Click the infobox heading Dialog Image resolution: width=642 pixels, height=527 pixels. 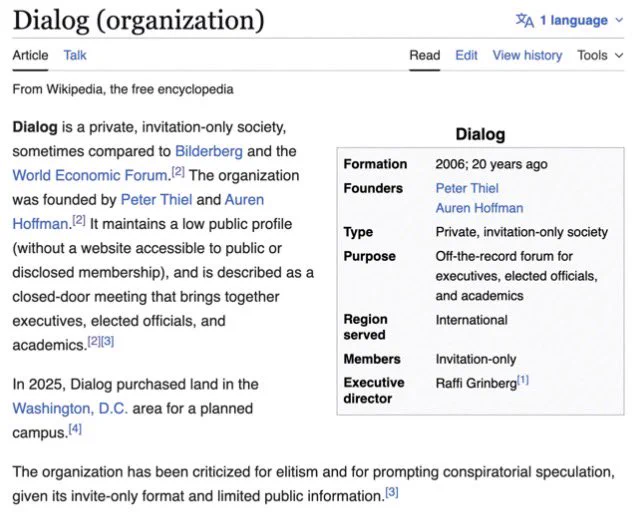click(480, 134)
